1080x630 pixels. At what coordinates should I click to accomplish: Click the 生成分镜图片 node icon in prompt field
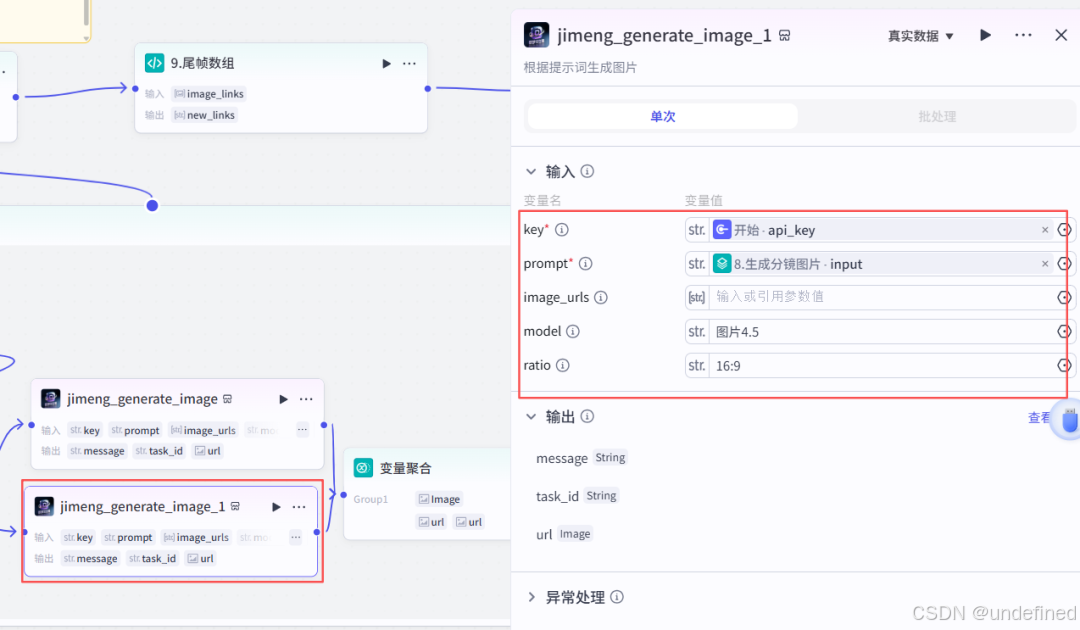[x=722, y=264]
